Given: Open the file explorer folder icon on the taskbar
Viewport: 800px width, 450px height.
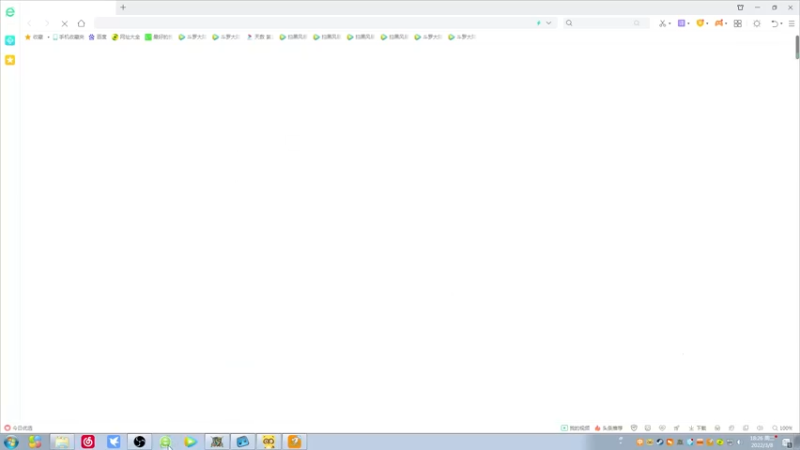Looking at the screenshot, I should coord(62,442).
